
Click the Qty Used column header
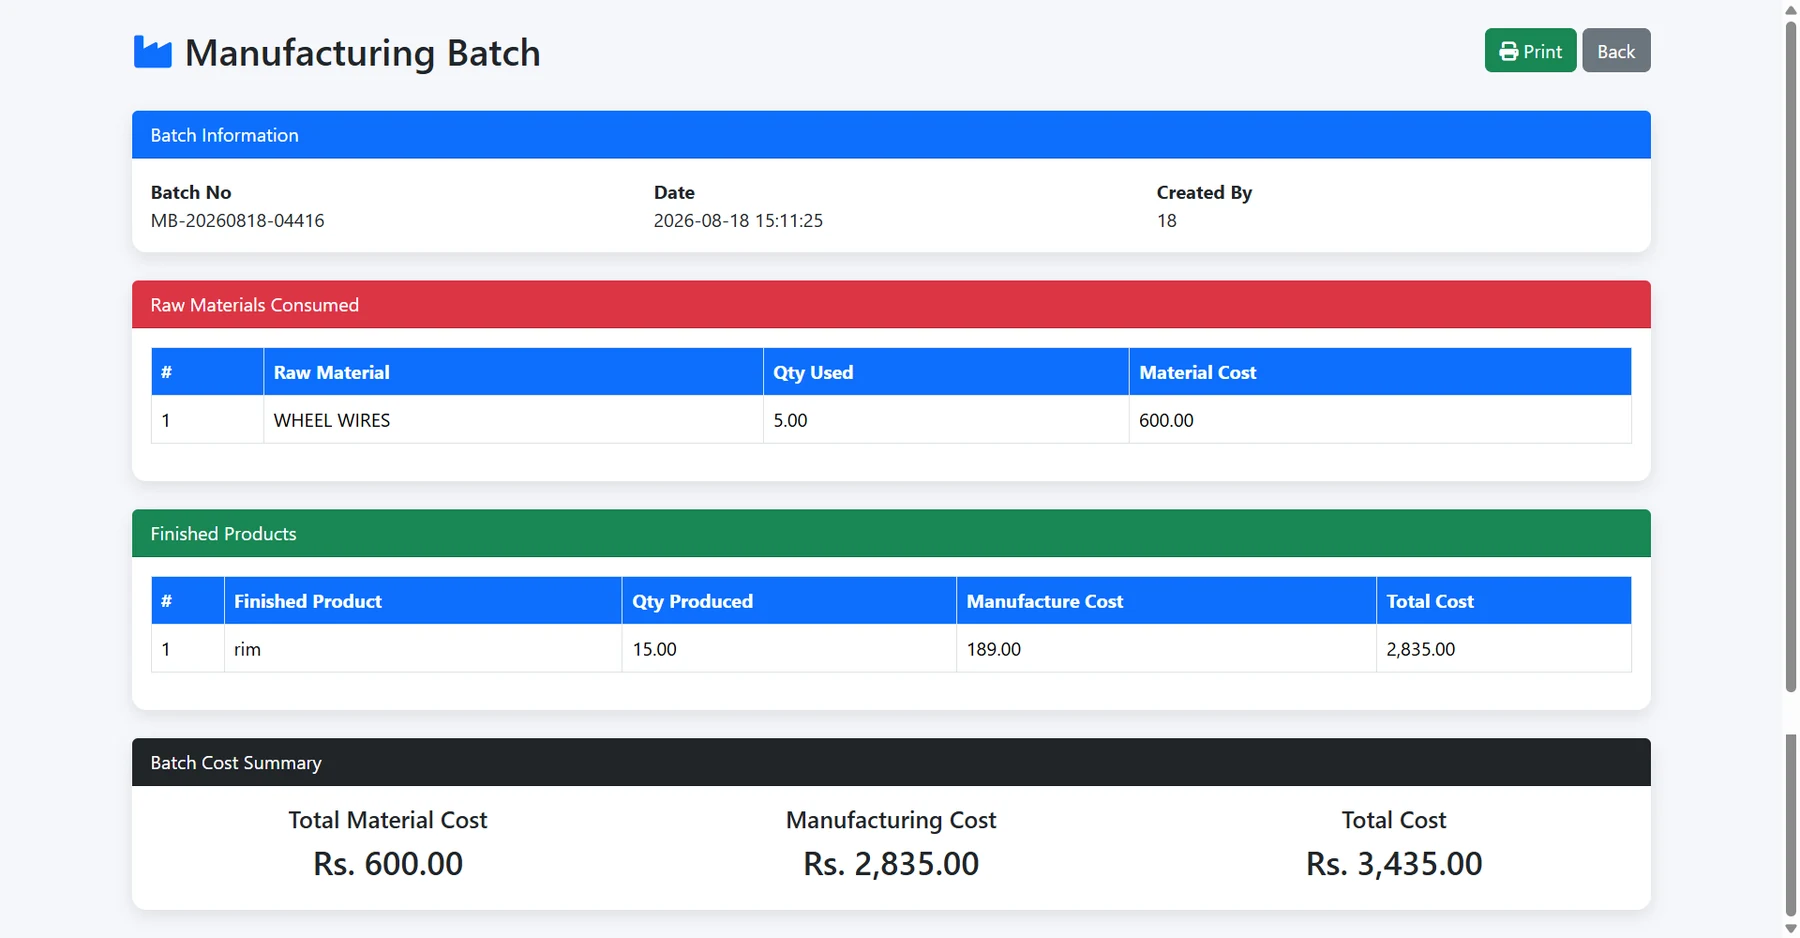point(946,372)
